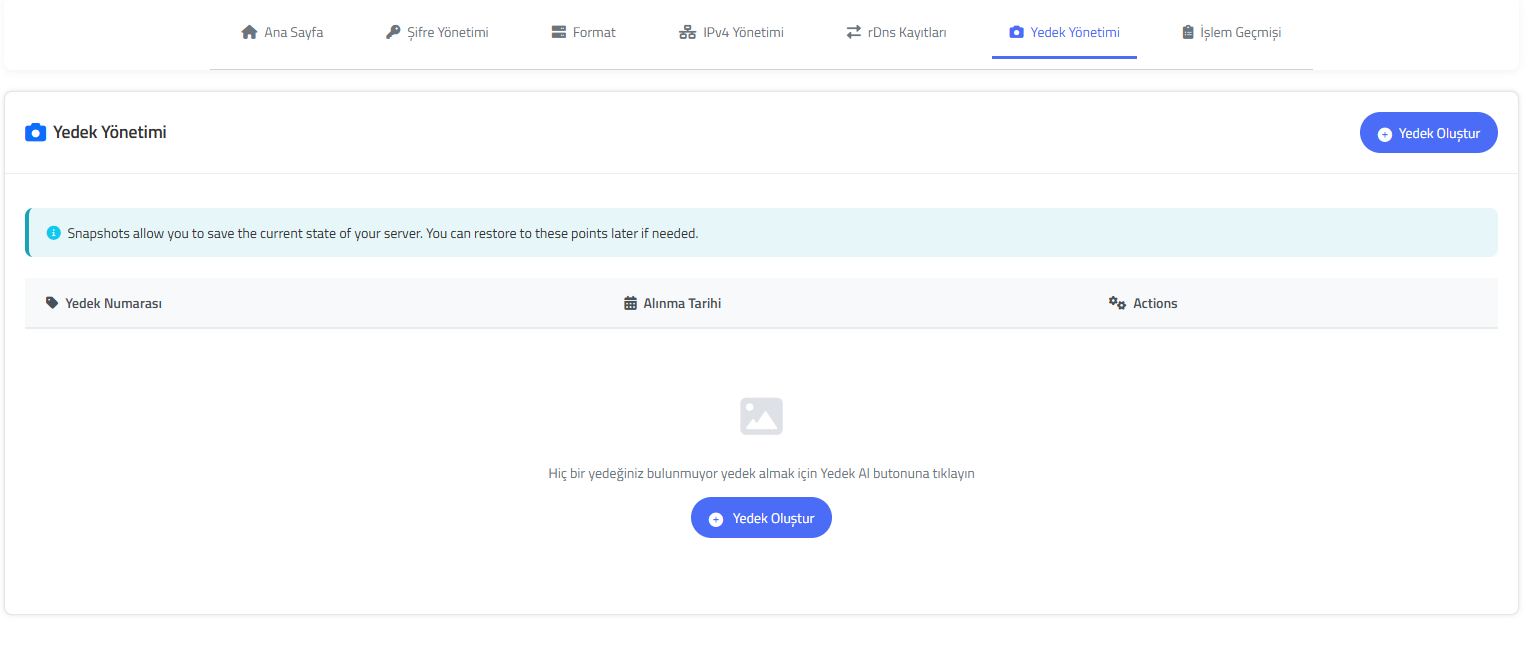
Task: Click the clipboard icon for İşlem Geçmişi
Action: pos(1187,32)
